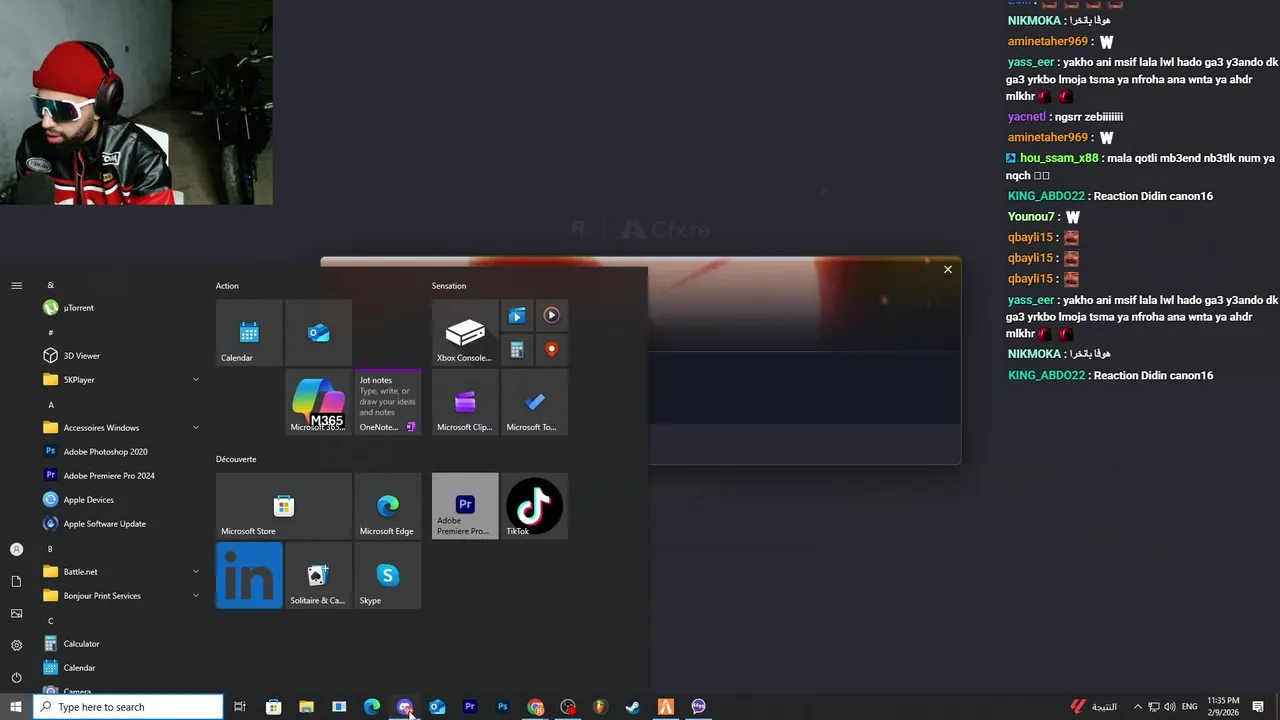Image resolution: width=1280 pixels, height=720 pixels.
Task: Open Apple Software Update from app list
Action: (x=122, y=524)
